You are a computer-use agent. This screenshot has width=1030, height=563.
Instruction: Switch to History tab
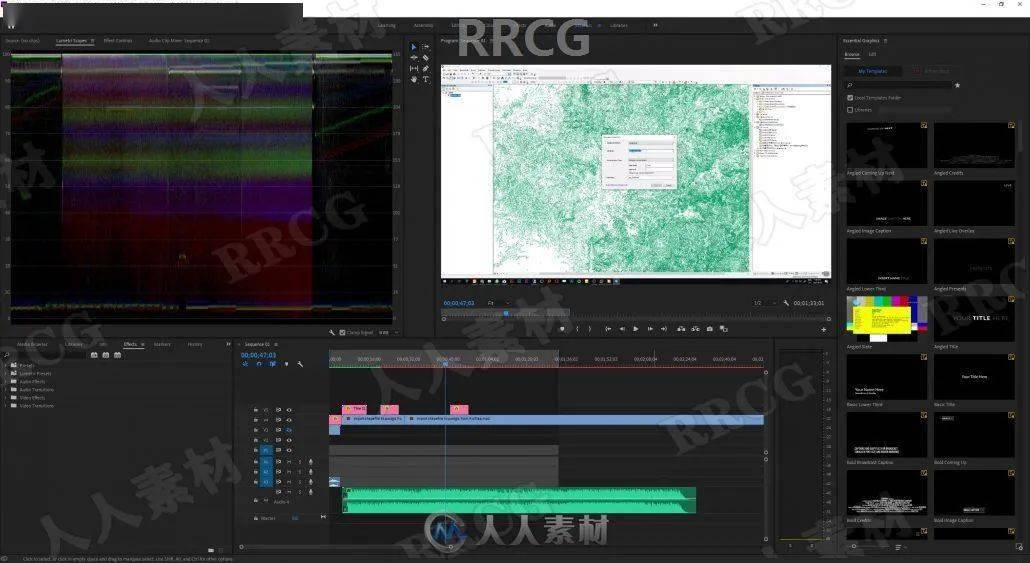pyautogui.click(x=195, y=344)
